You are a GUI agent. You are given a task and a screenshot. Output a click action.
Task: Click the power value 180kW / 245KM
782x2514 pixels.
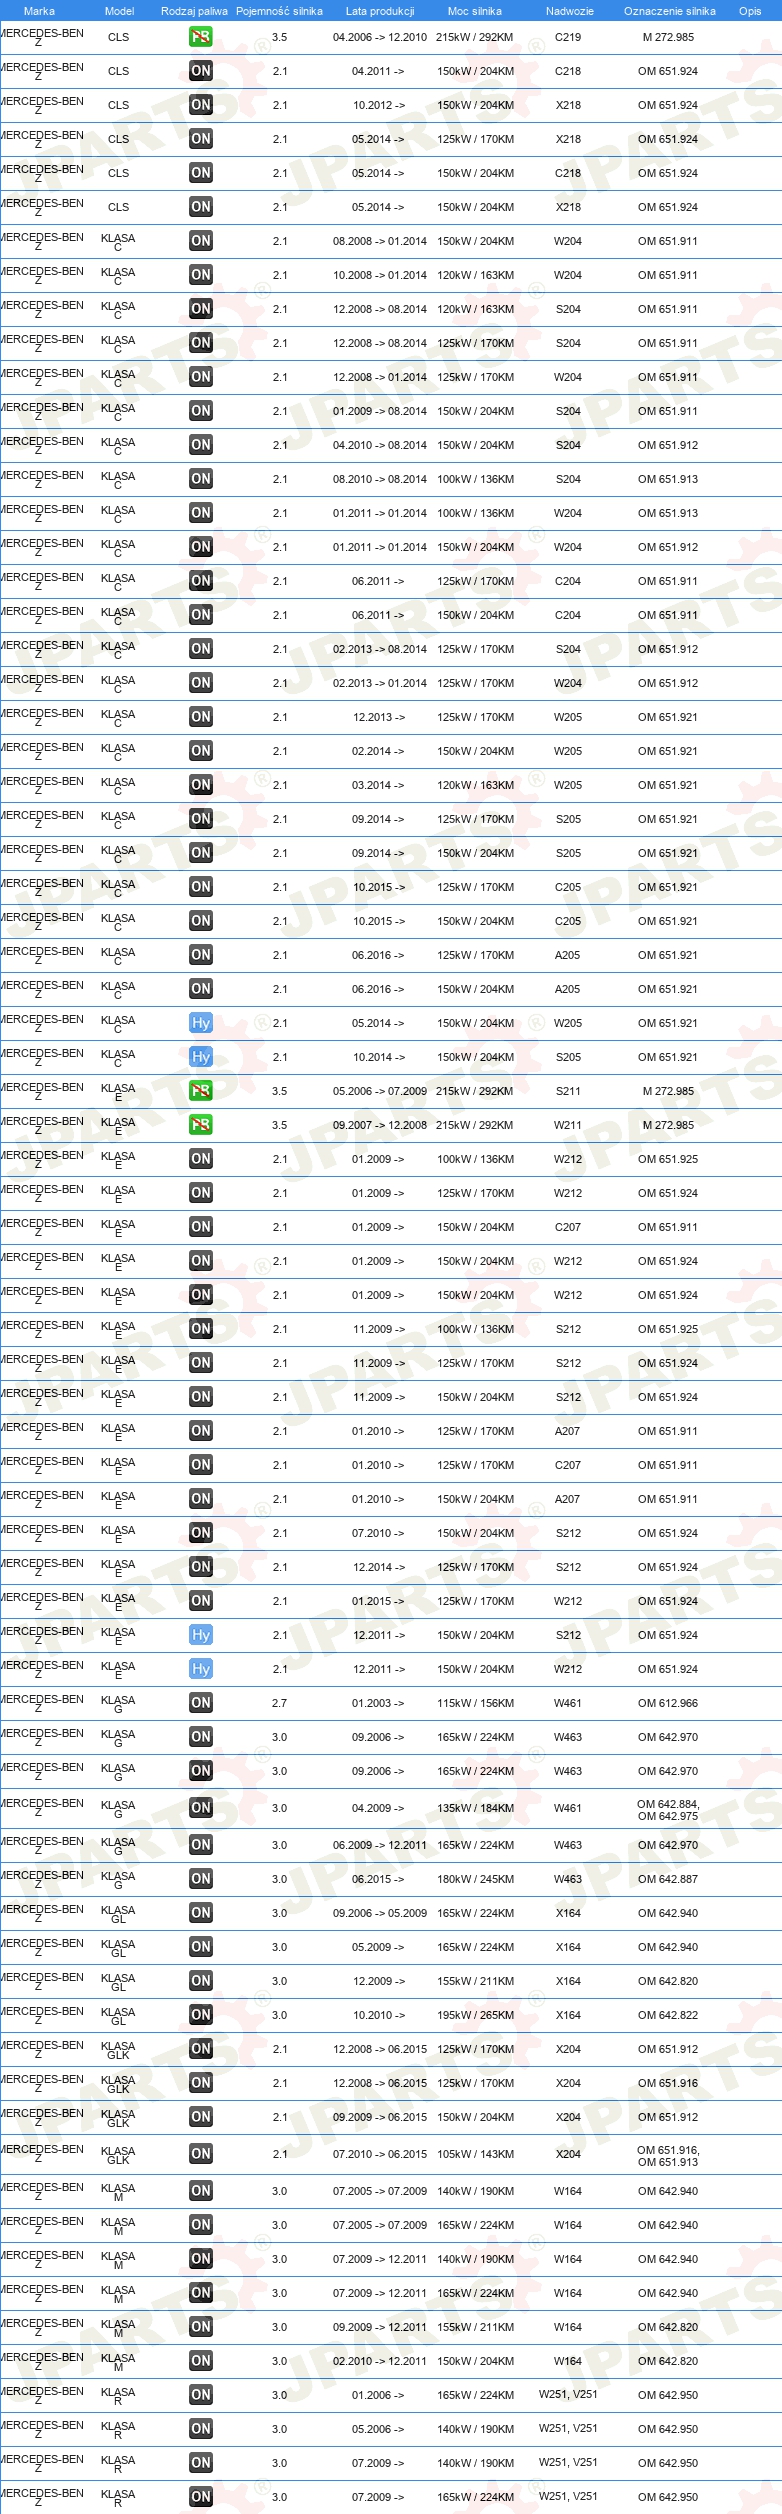pyautogui.click(x=475, y=1879)
